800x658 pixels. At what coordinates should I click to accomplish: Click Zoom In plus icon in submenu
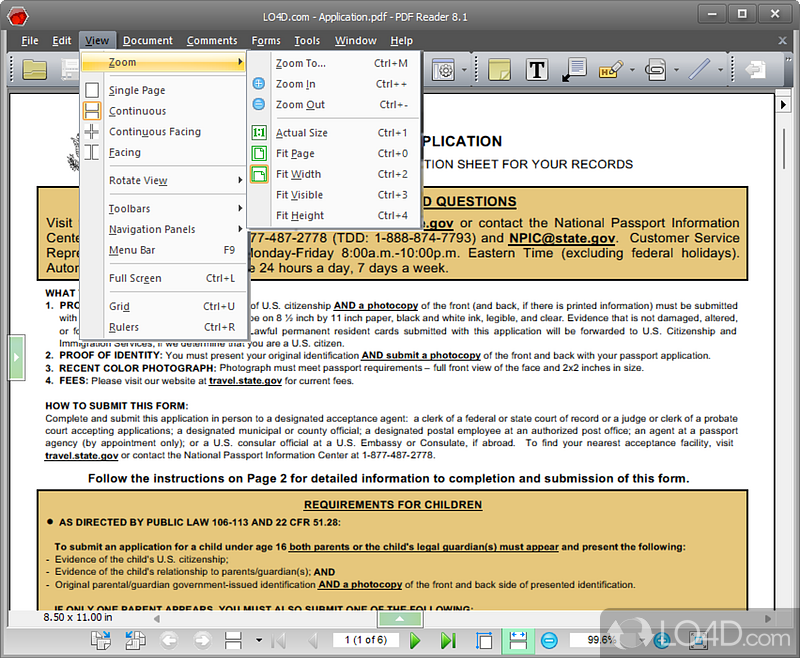click(x=259, y=83)
